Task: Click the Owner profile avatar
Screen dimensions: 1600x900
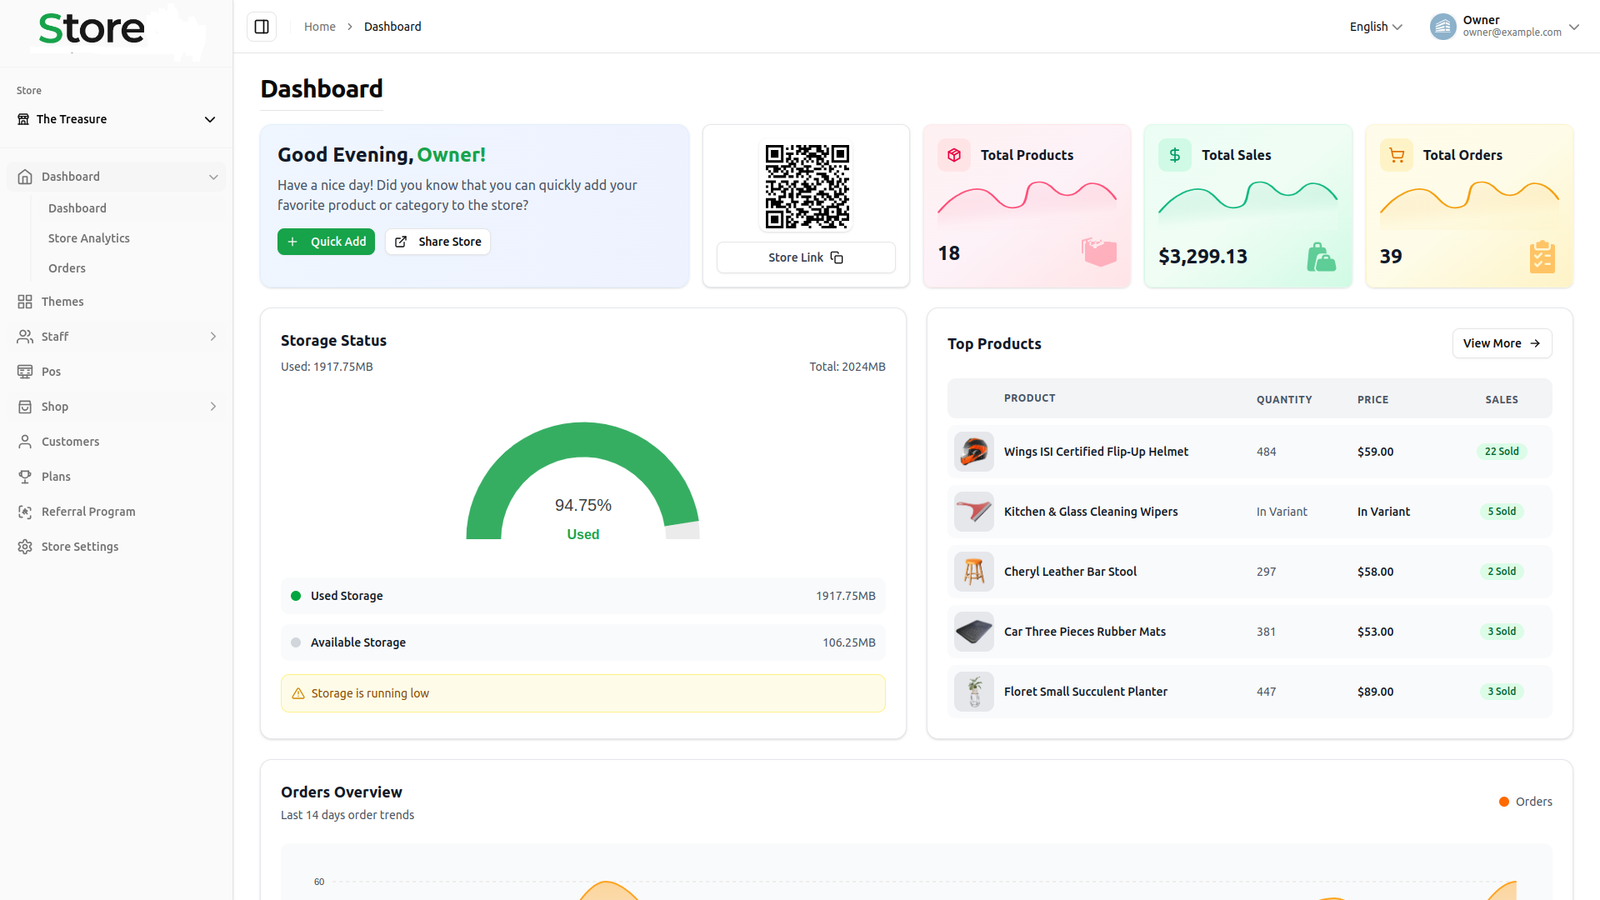Action: click(1442, 27)
